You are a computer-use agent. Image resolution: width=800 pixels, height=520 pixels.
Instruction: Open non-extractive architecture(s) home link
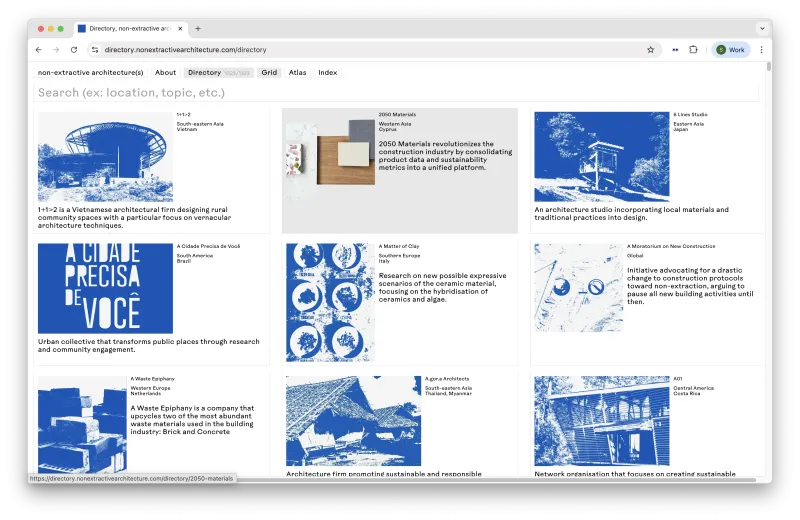click(90, 72)
